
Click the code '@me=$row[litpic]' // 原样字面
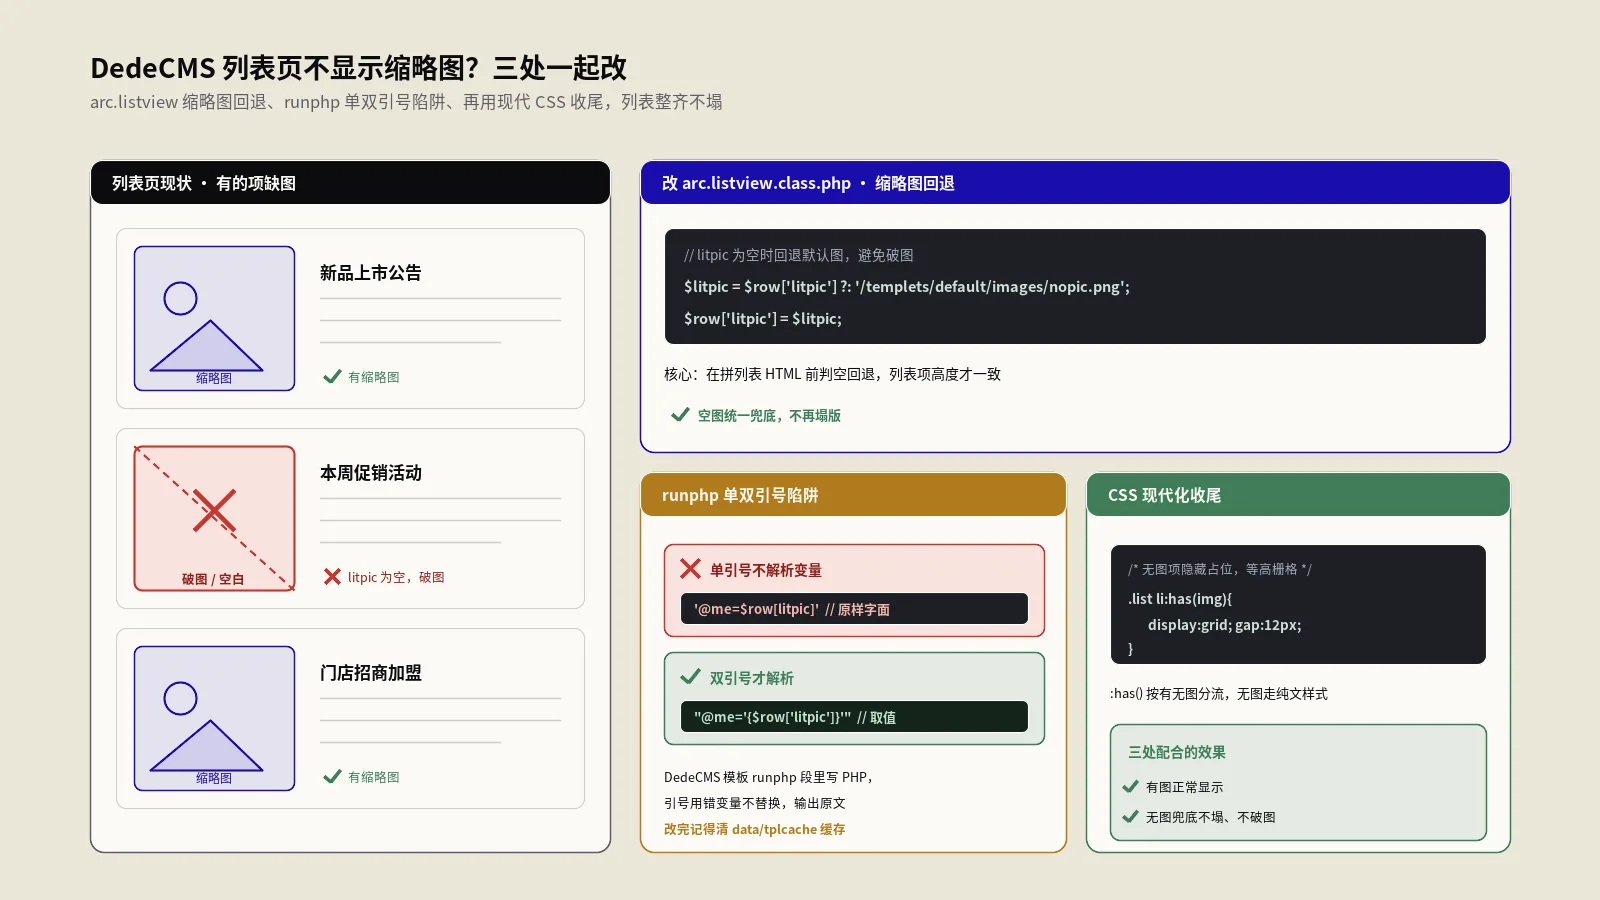pyautogui.click(x=792, y=609)
